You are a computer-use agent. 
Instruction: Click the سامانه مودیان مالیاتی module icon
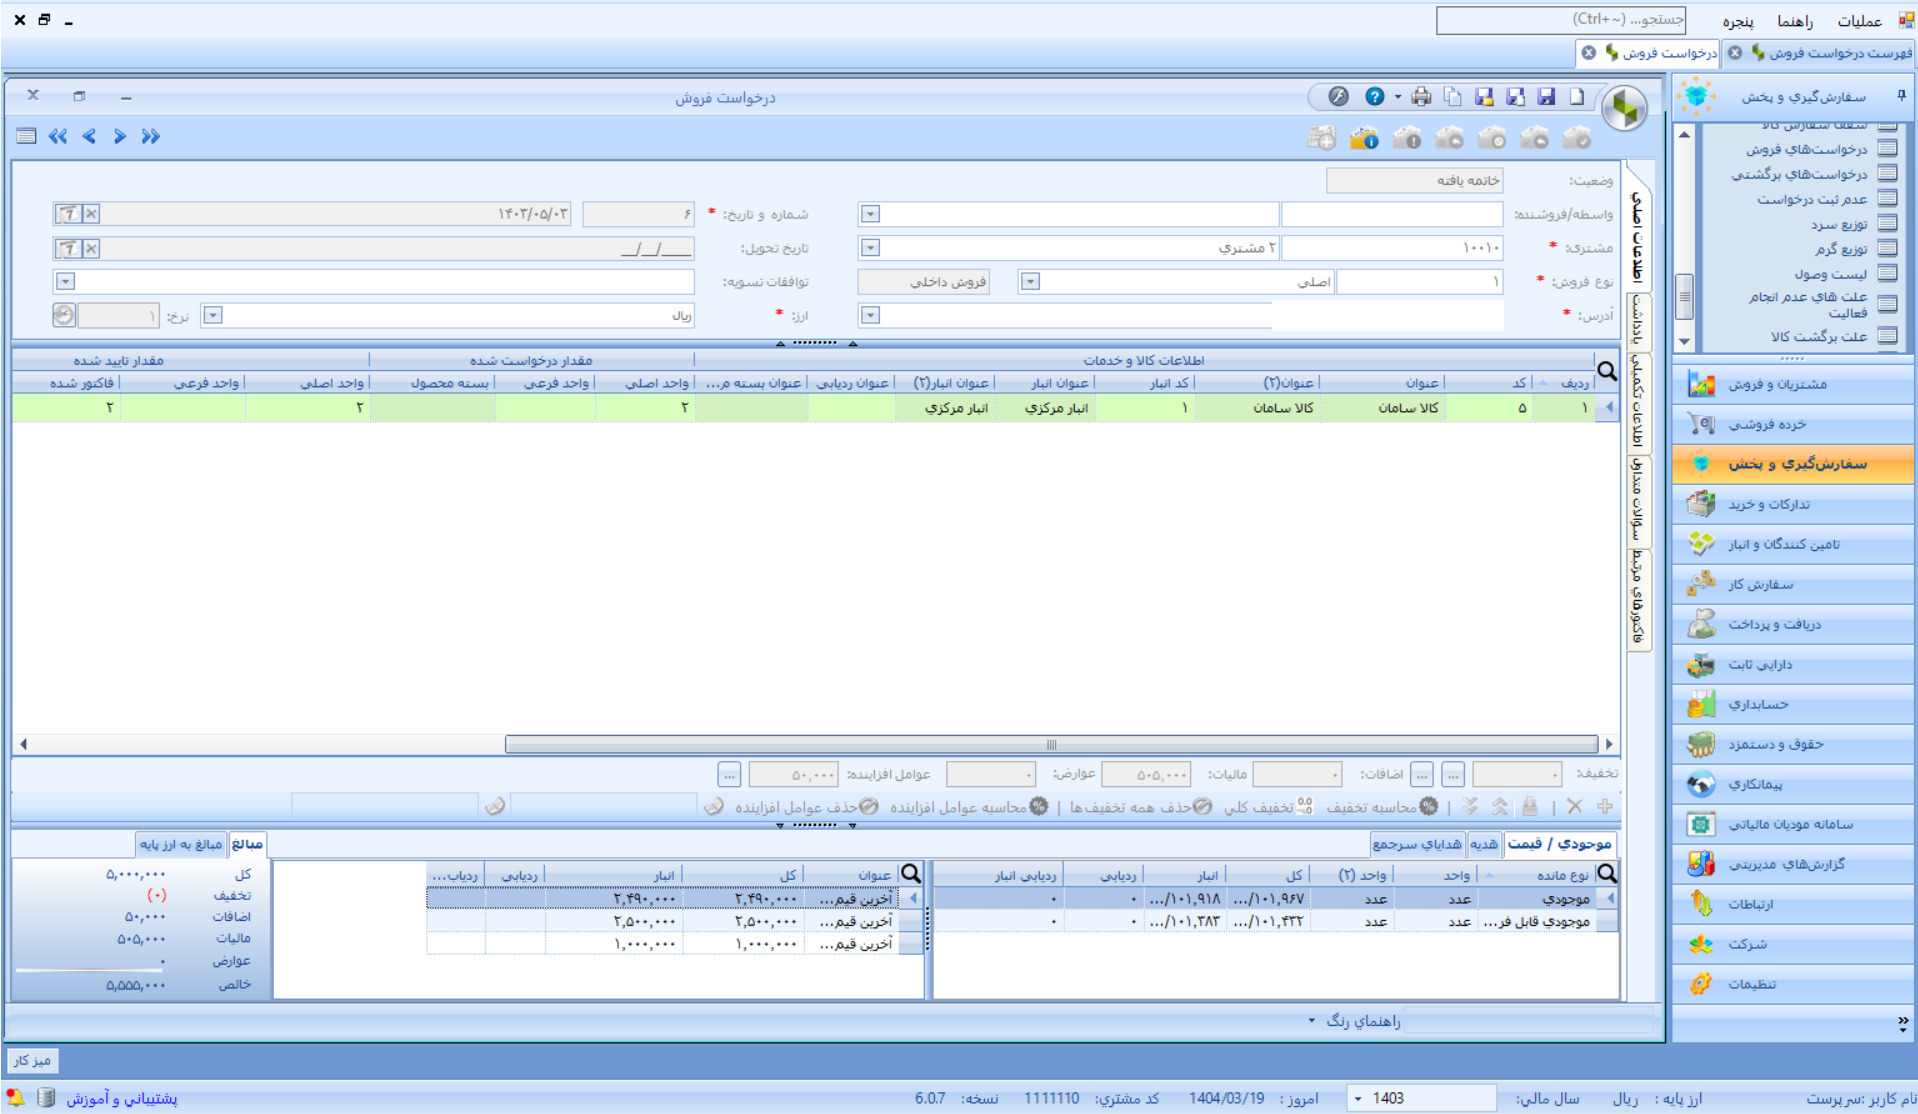point(1701,824)
